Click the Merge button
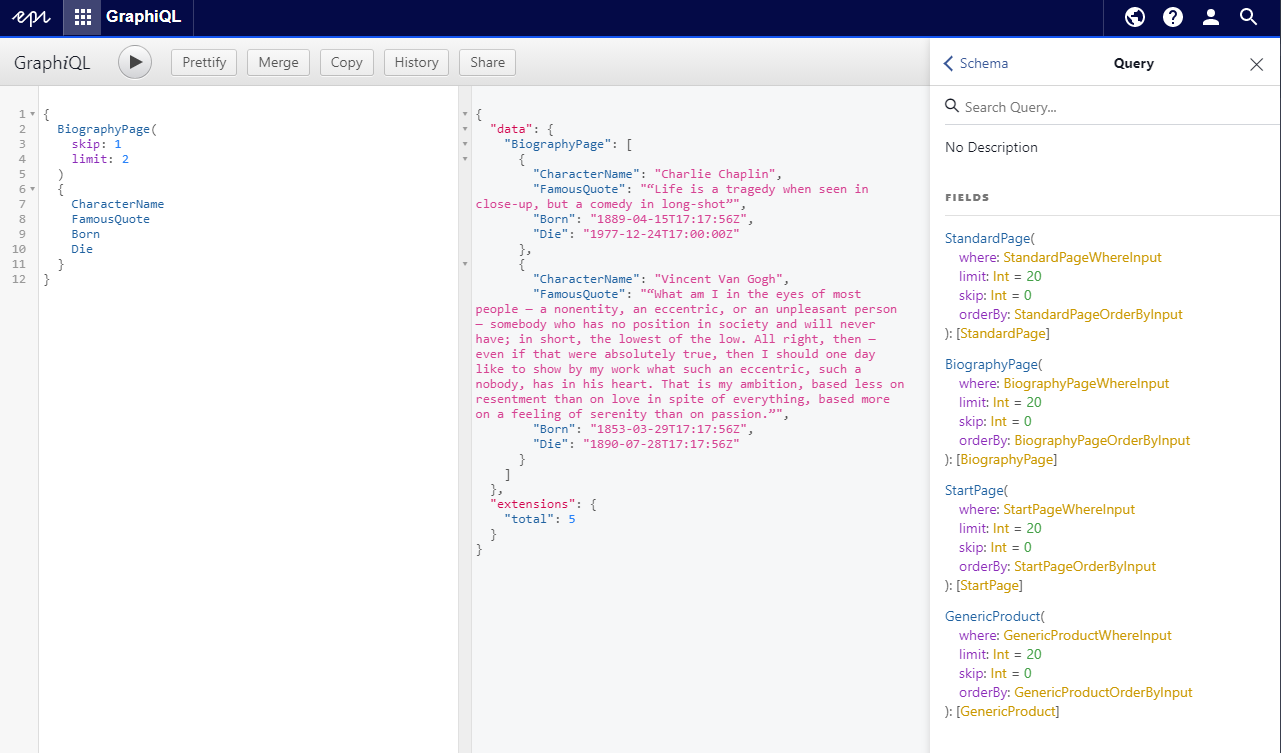This screenshot has height=753, width=1281. pyautogui.click(x=278, y=62)
